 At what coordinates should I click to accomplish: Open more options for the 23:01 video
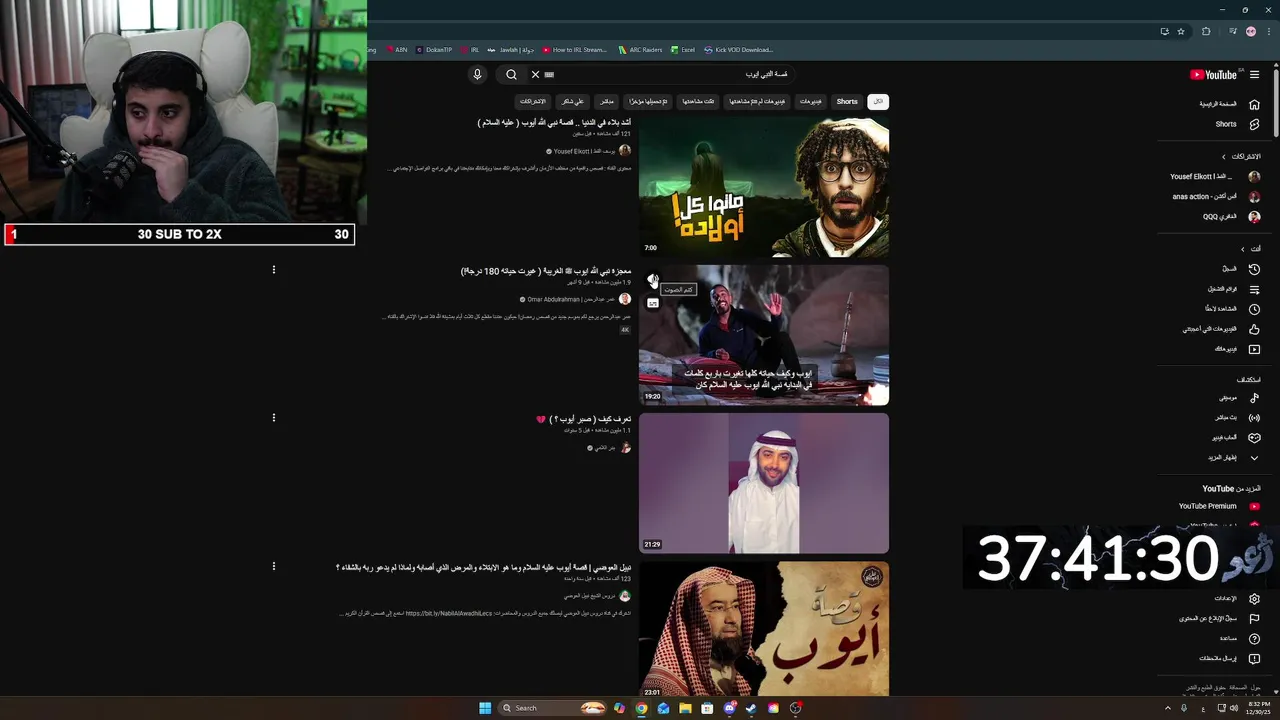[x=273, y=566]
